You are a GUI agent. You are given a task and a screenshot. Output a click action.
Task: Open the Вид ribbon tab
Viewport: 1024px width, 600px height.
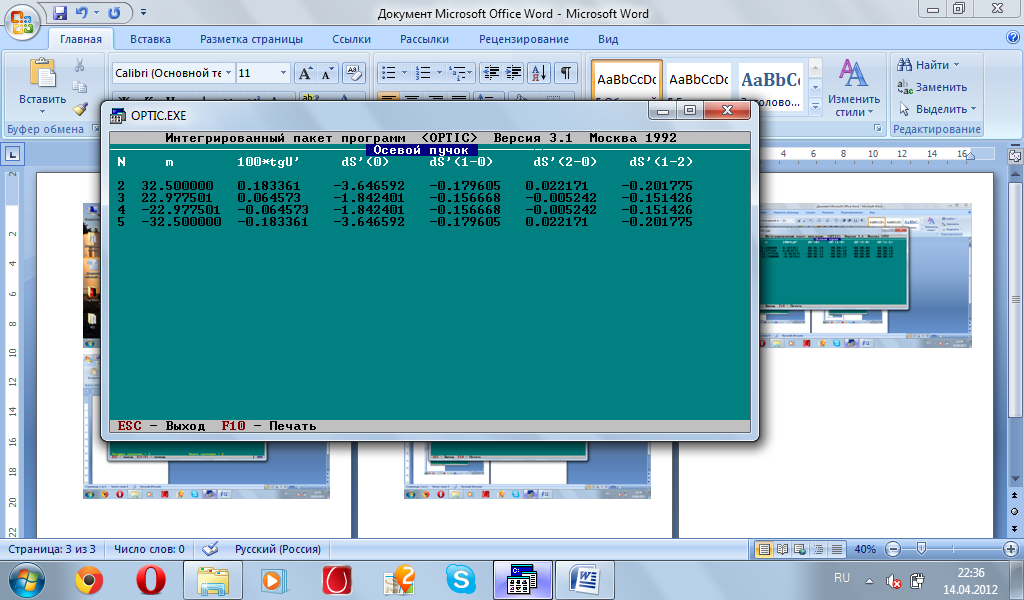pyautogui.click(x=608, y=39)
